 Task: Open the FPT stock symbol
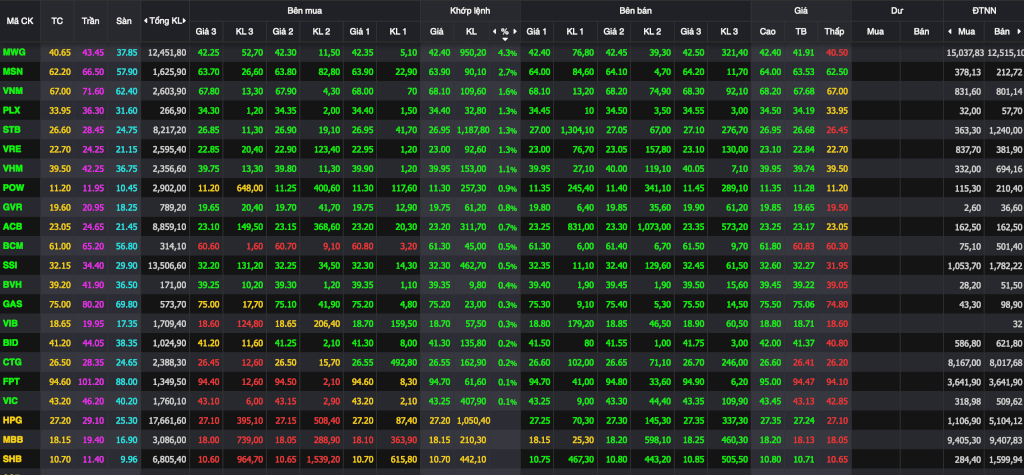click(x=12, y=381)
